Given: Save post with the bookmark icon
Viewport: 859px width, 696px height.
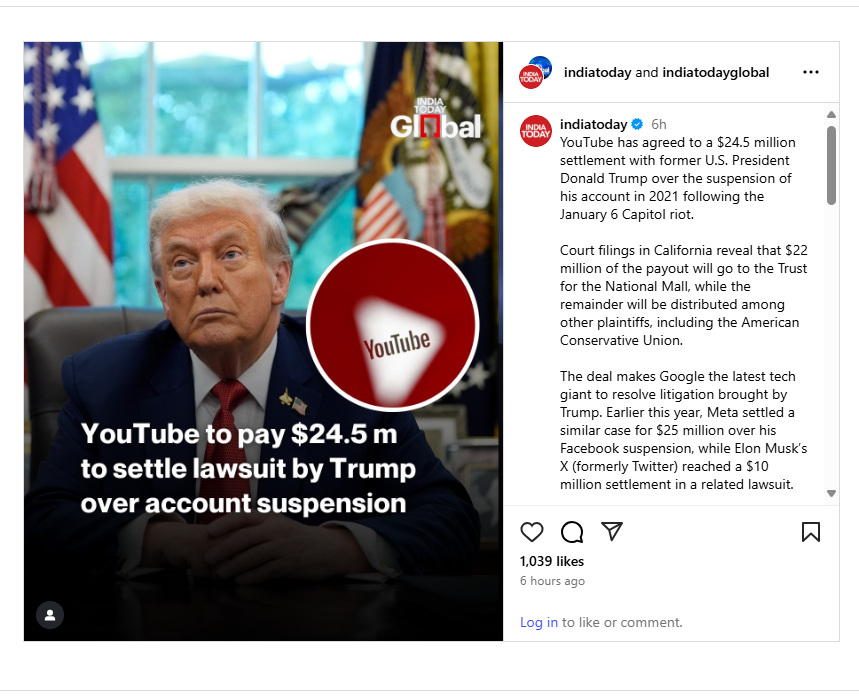Looking at the screenshot, I should [811, 532].
